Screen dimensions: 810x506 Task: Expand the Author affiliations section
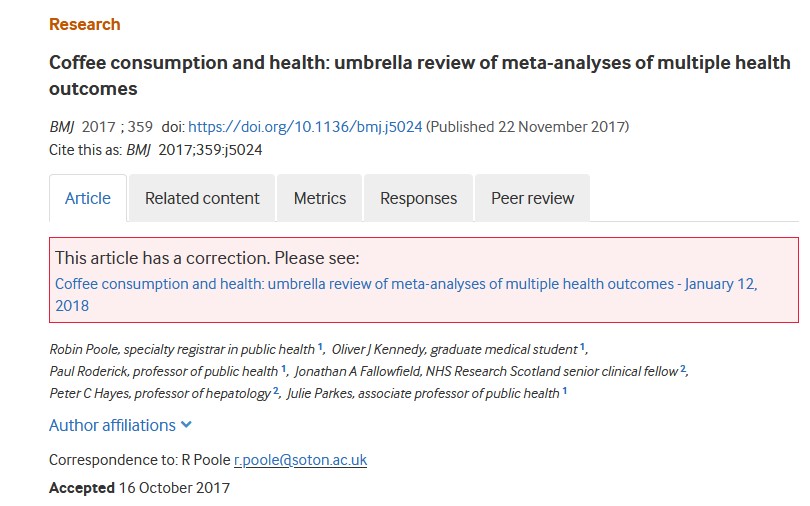[112, 425]
